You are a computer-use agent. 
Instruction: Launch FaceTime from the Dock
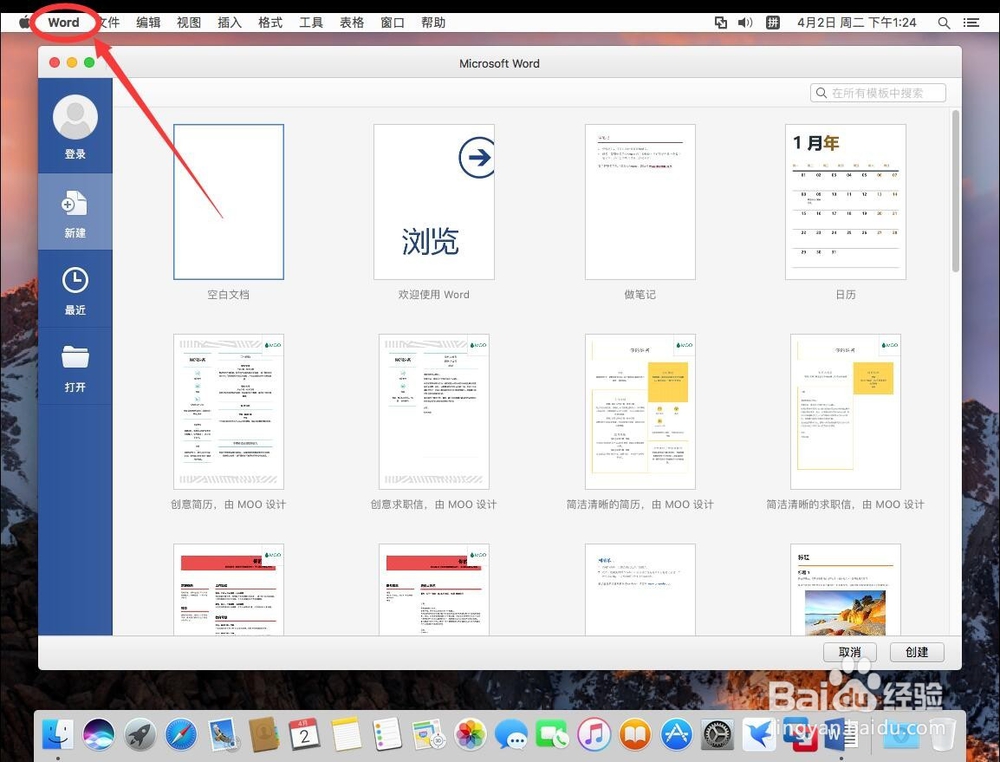[x=552, y=735]
